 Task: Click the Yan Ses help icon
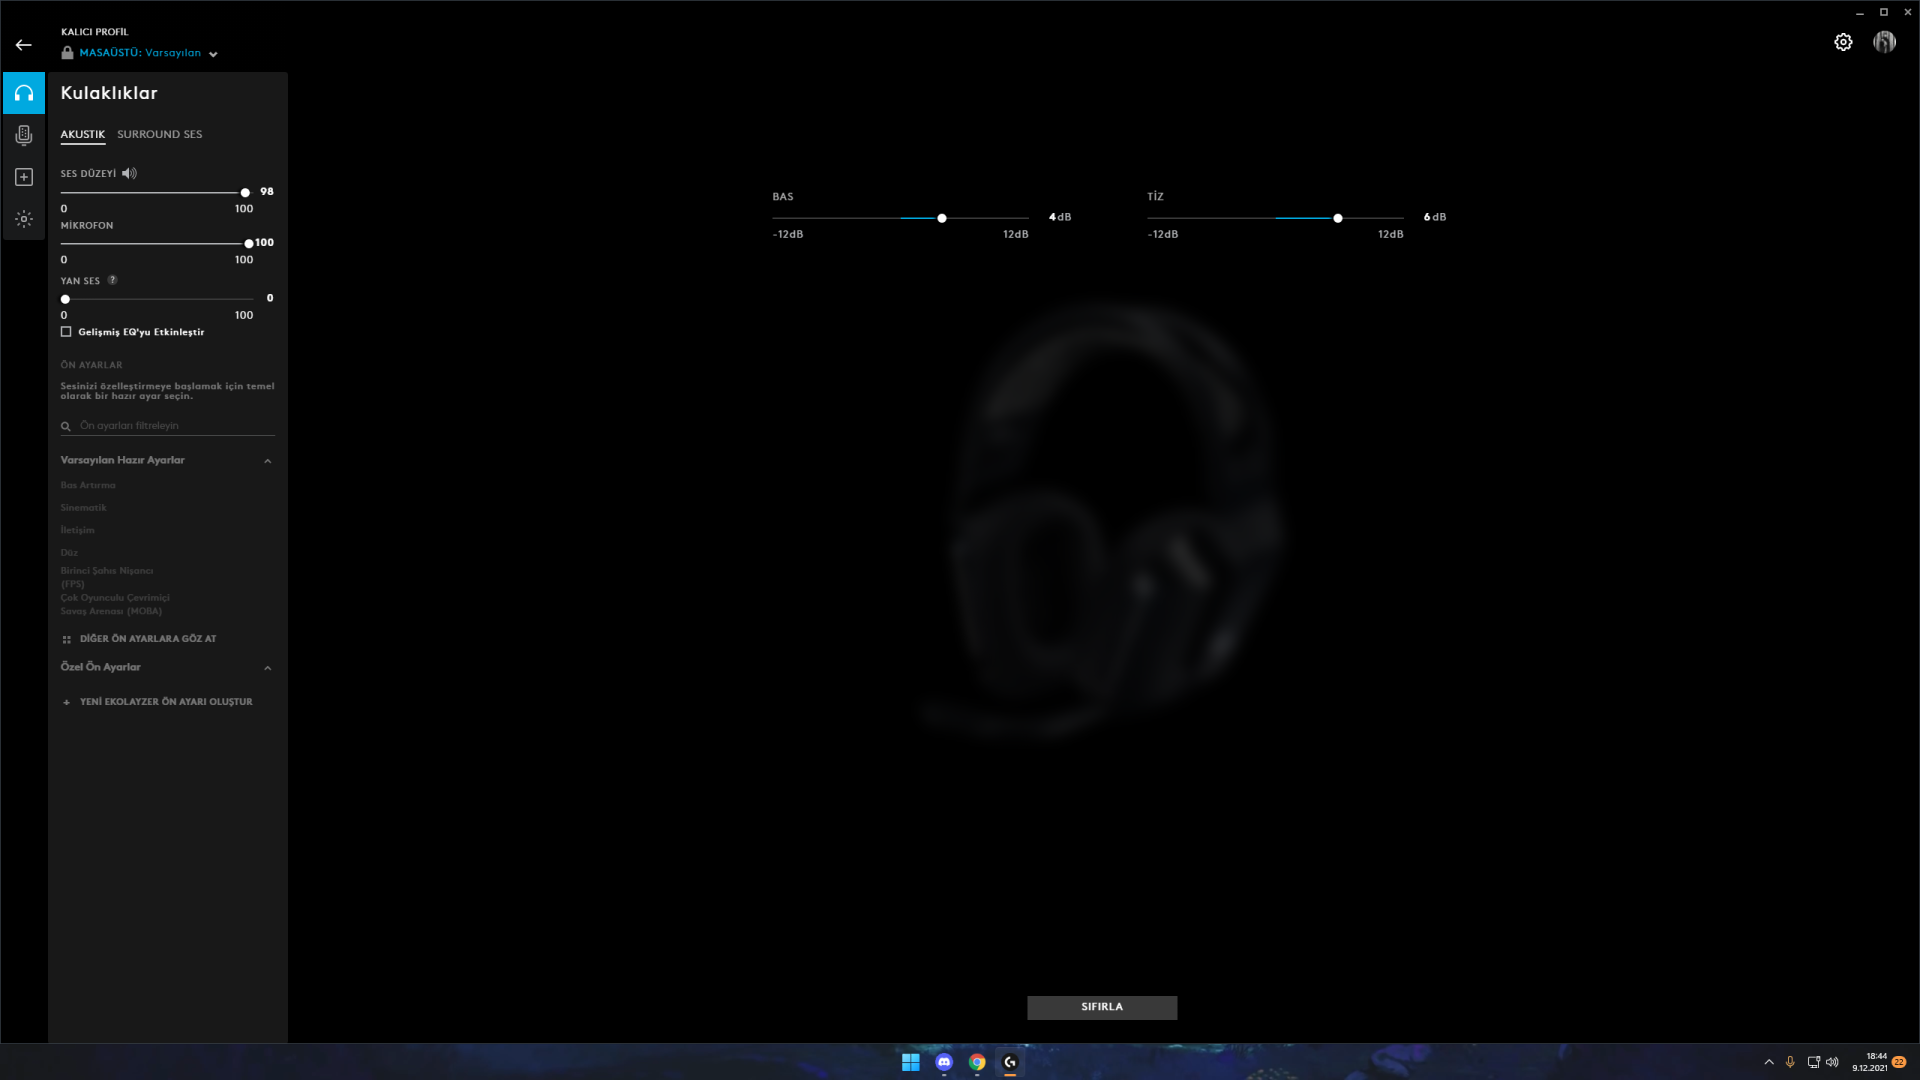[112, 280]
